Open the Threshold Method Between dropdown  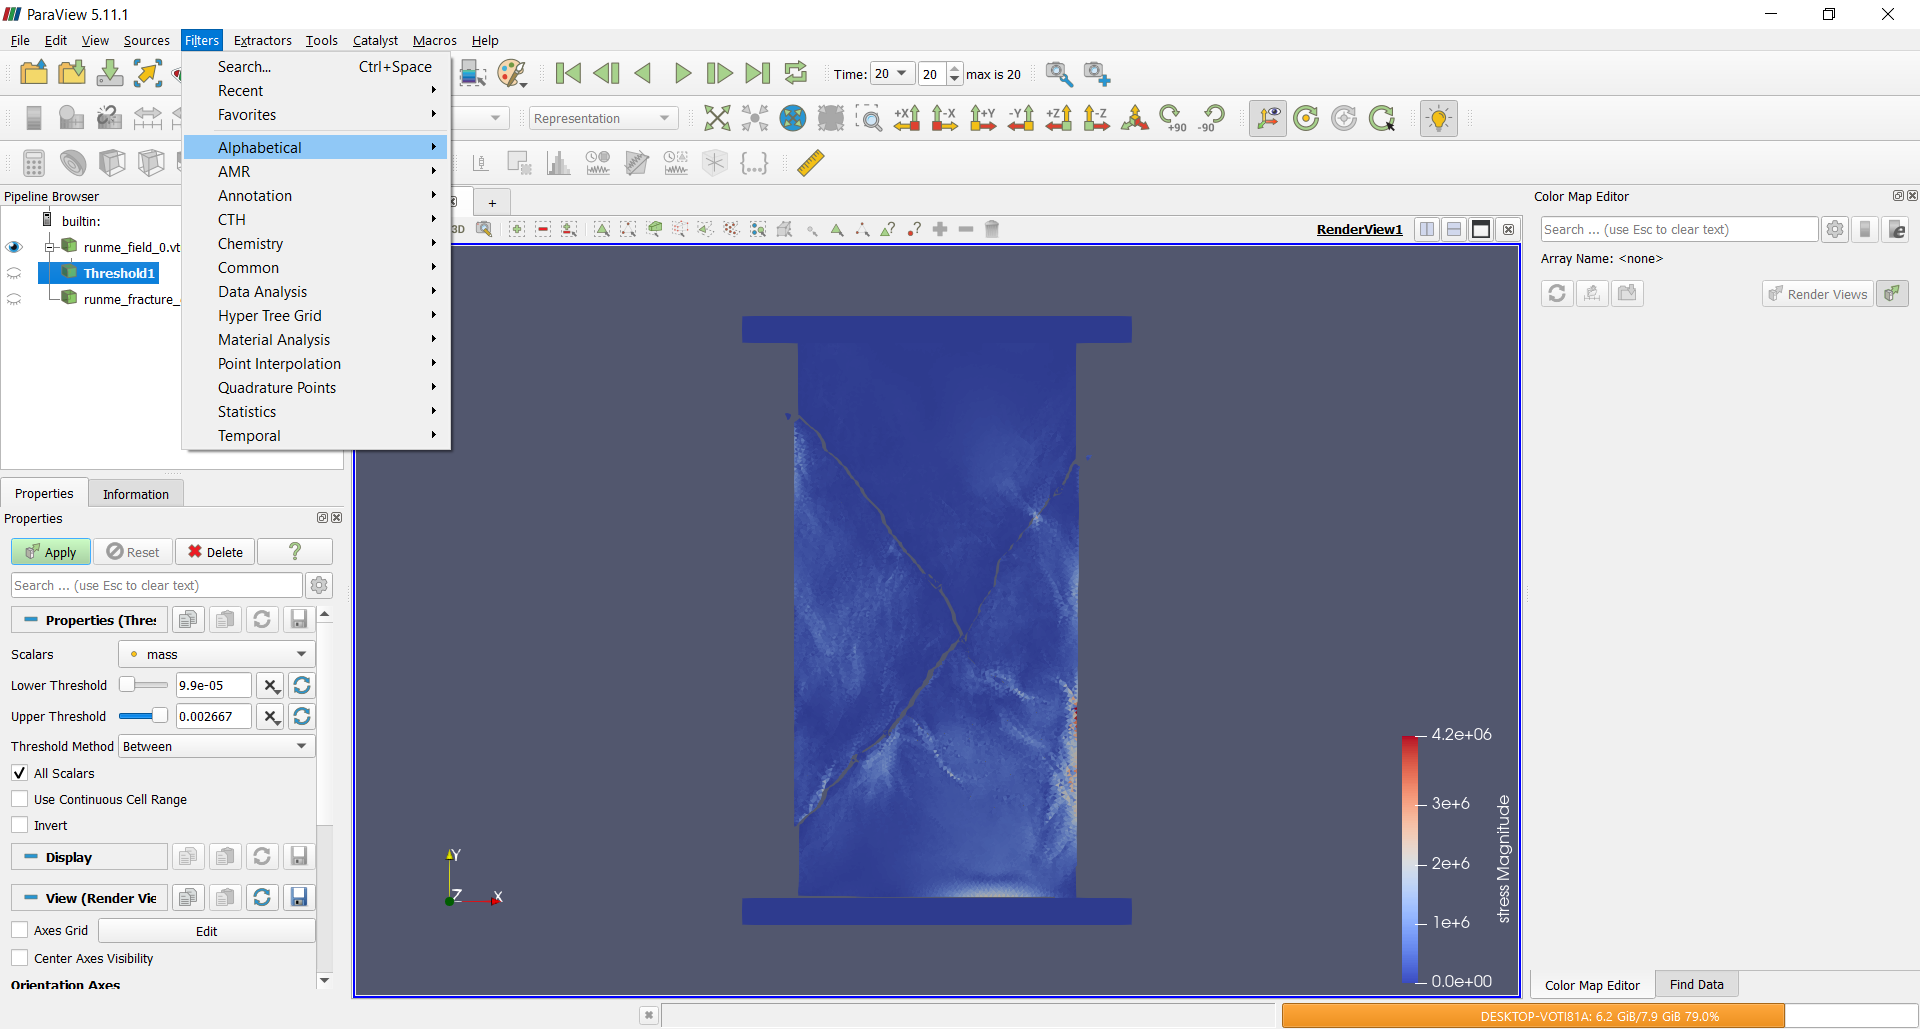(217, 746)
